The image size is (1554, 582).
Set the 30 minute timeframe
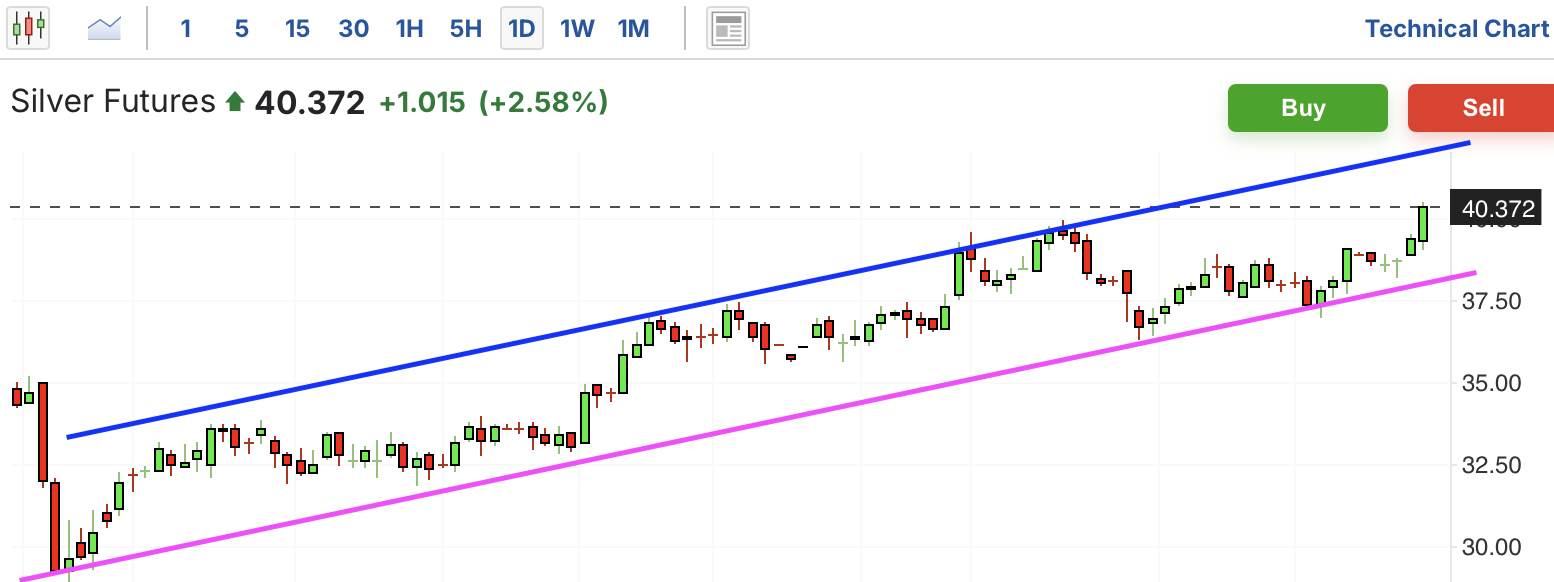[353, 28]
